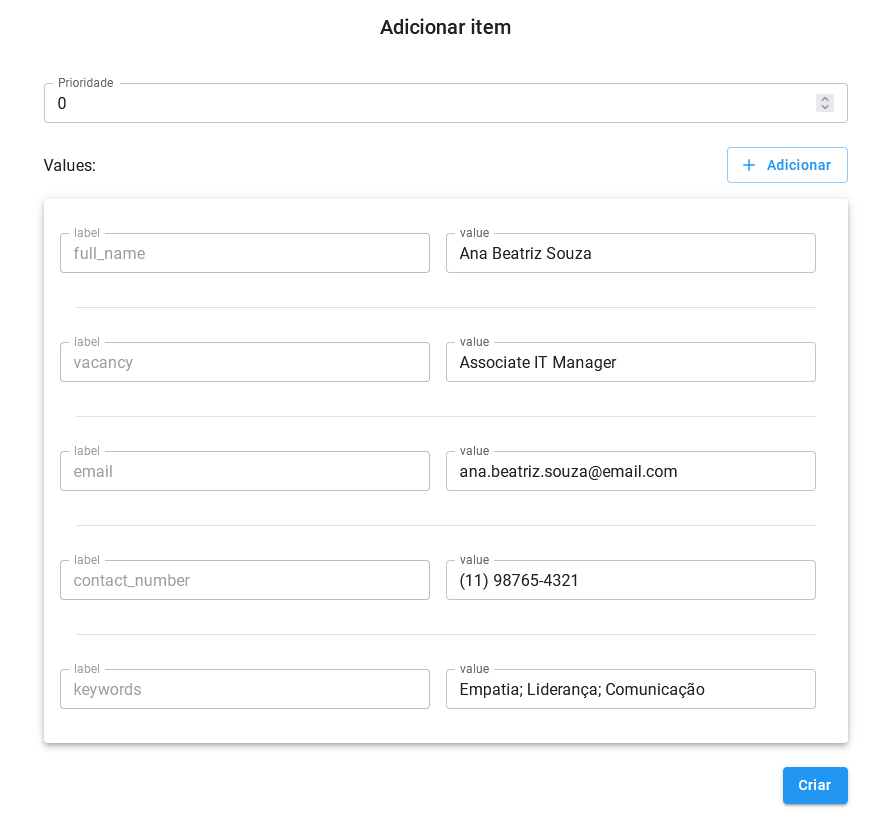Select the keywords label field
890x838 pixels.
click(x=244, y=689)
